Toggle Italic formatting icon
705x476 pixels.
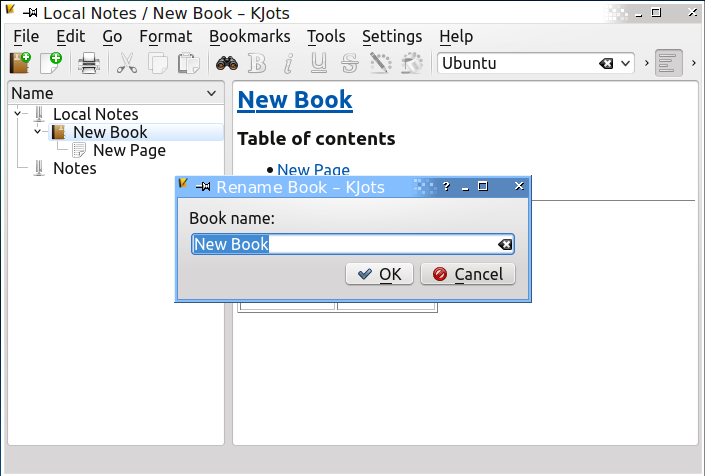coord(288,63)
